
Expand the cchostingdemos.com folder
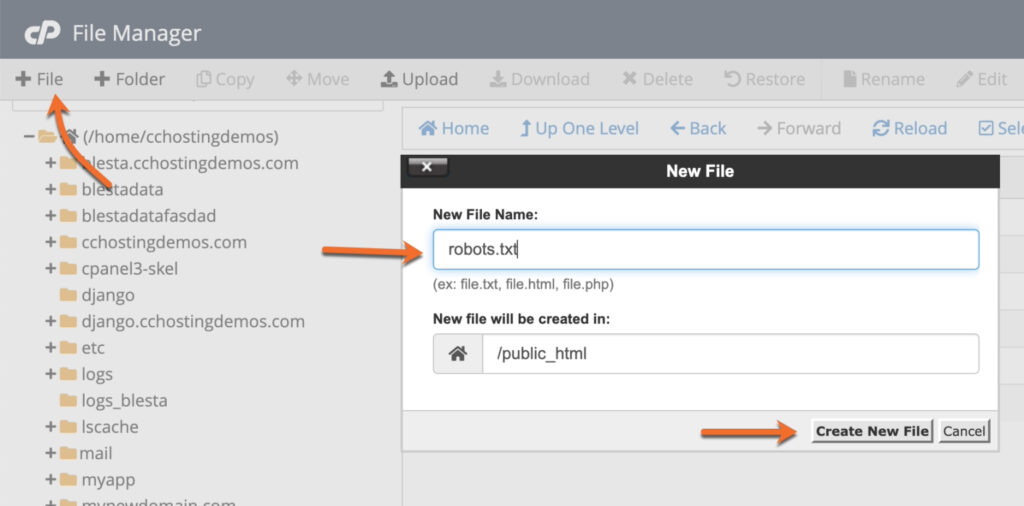click(x=50, y=242)
